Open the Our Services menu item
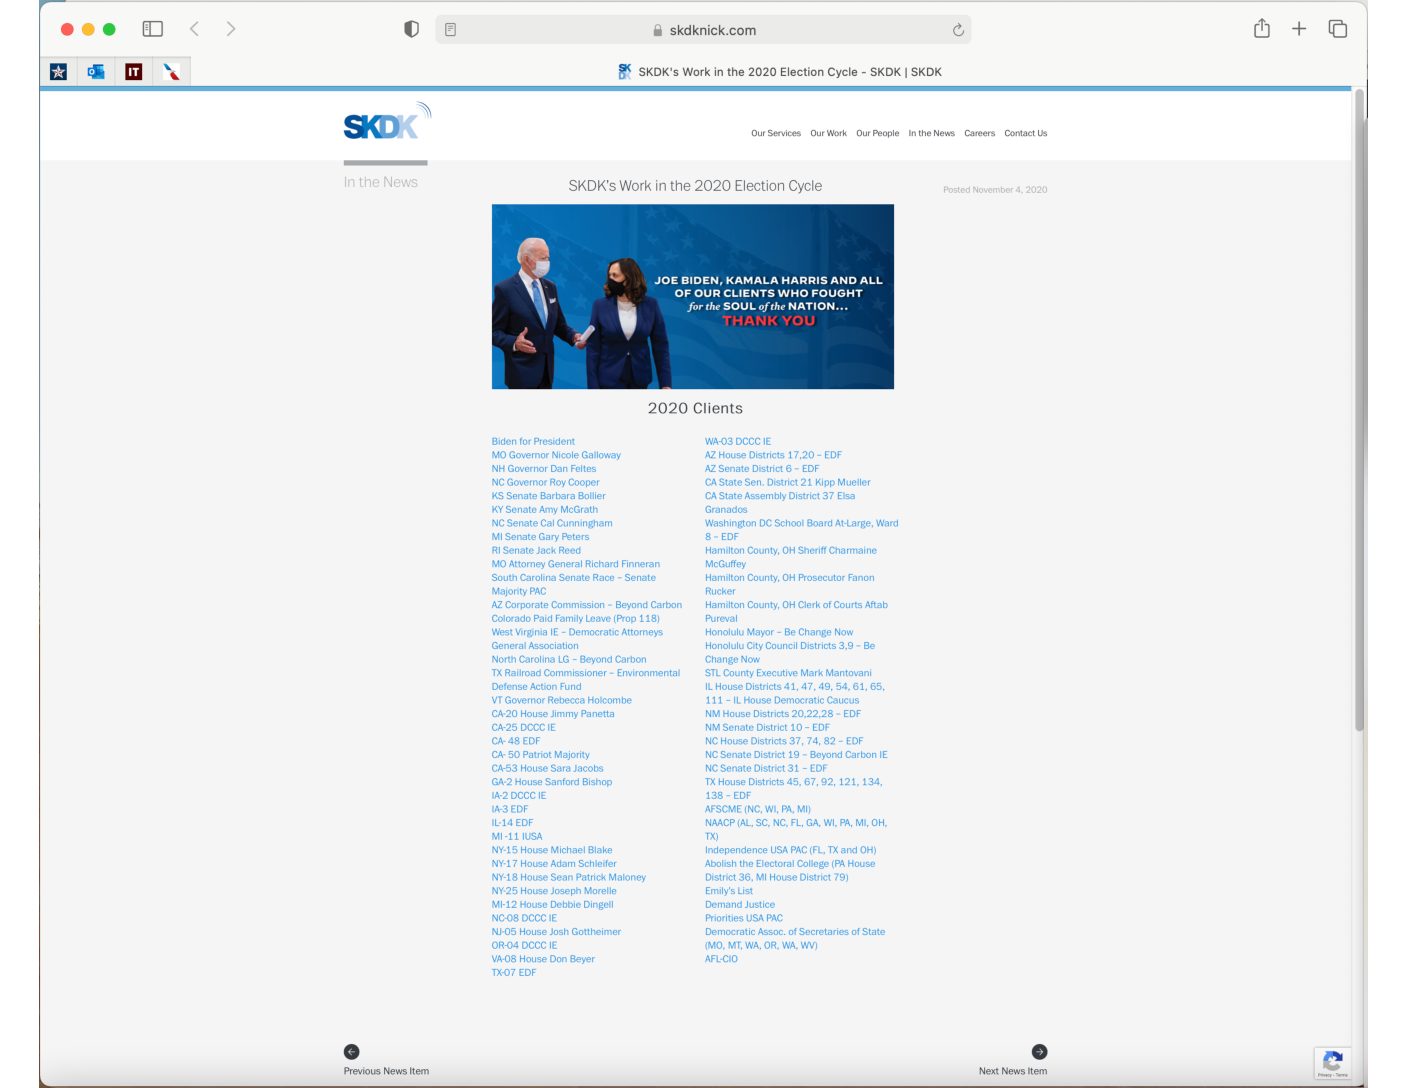1408x1088 pixels. coord(775,133)
